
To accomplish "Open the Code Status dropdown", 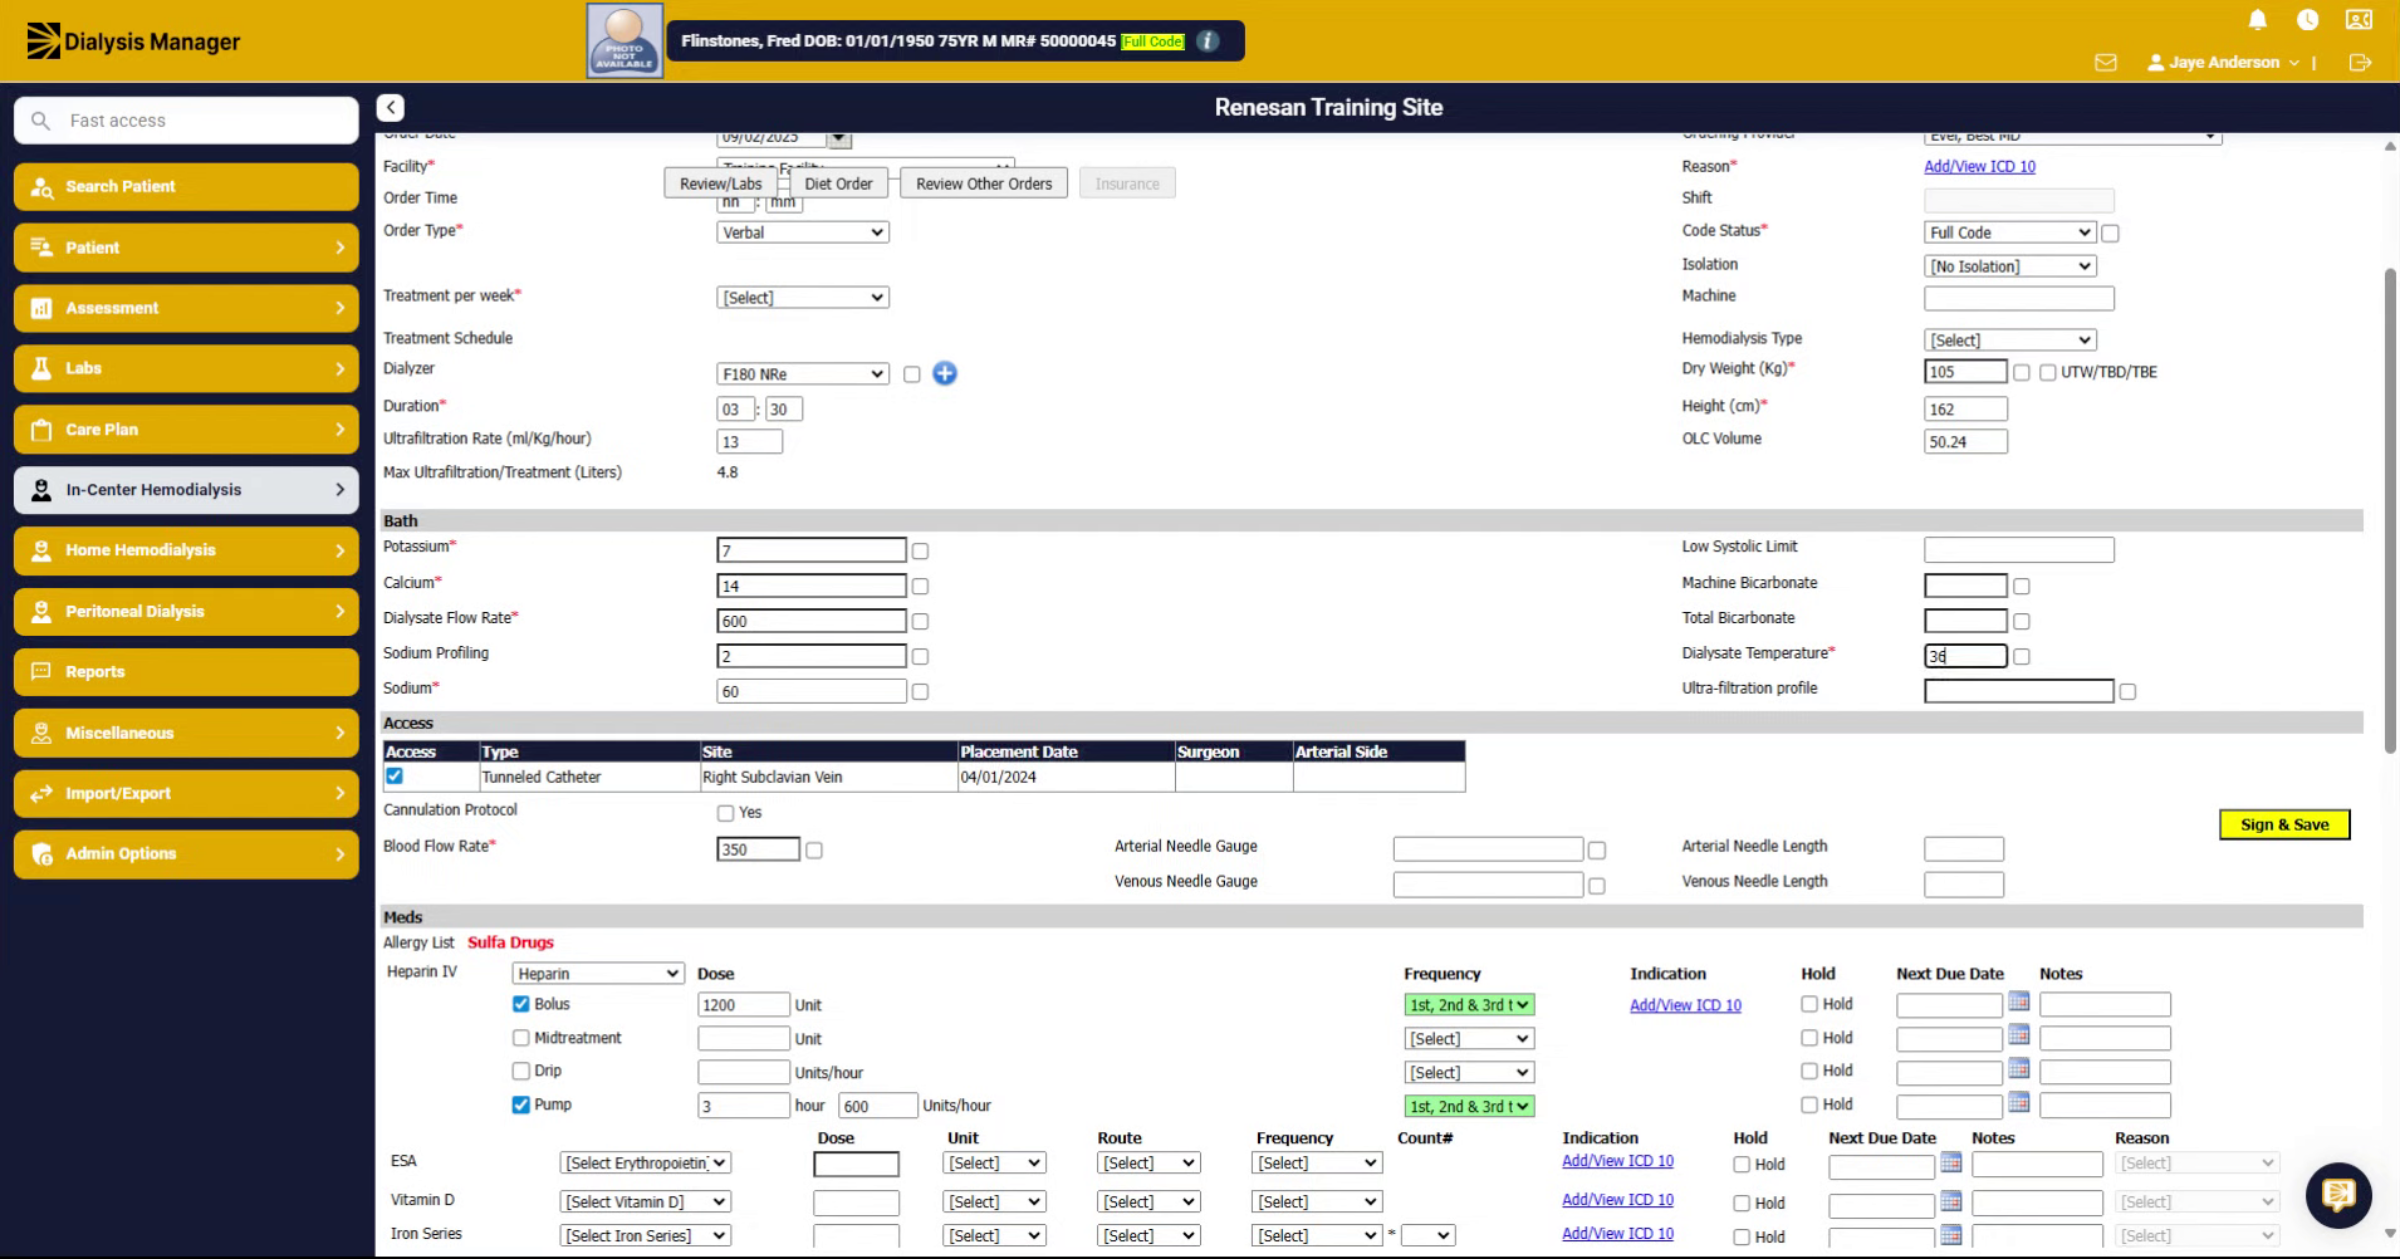I will point(2010,232).
